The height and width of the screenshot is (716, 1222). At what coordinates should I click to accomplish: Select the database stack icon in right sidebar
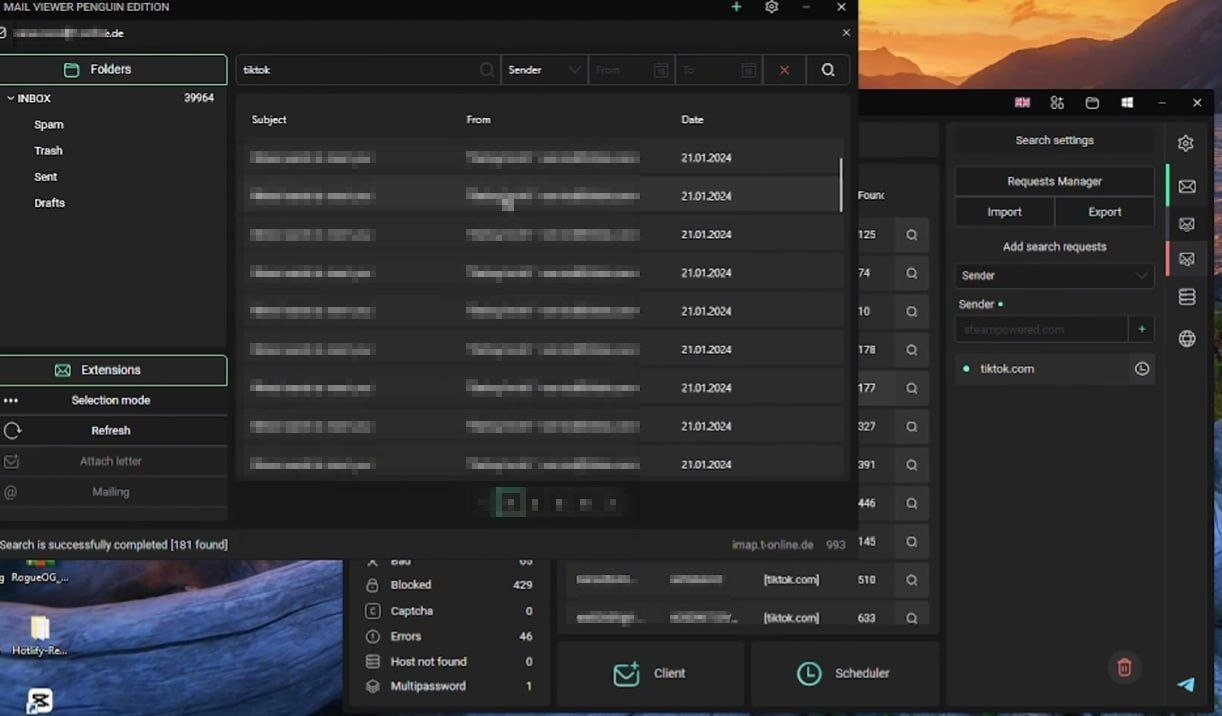pyautogui.click(x=1187, y=297)
